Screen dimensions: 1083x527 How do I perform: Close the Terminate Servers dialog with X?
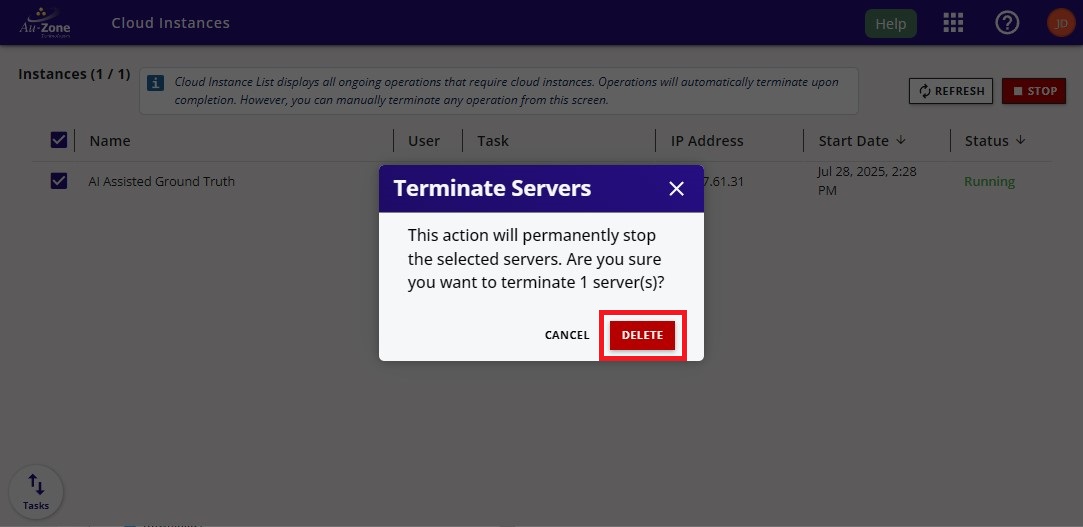click(676, 189)
